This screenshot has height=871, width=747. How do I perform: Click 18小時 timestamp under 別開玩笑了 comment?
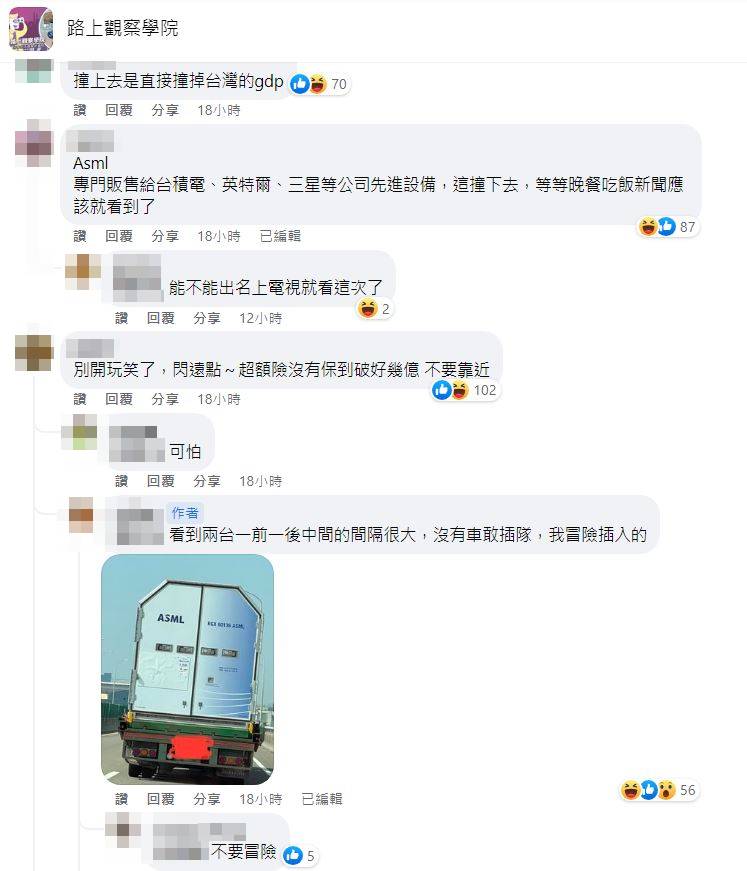tap(219, 399)
